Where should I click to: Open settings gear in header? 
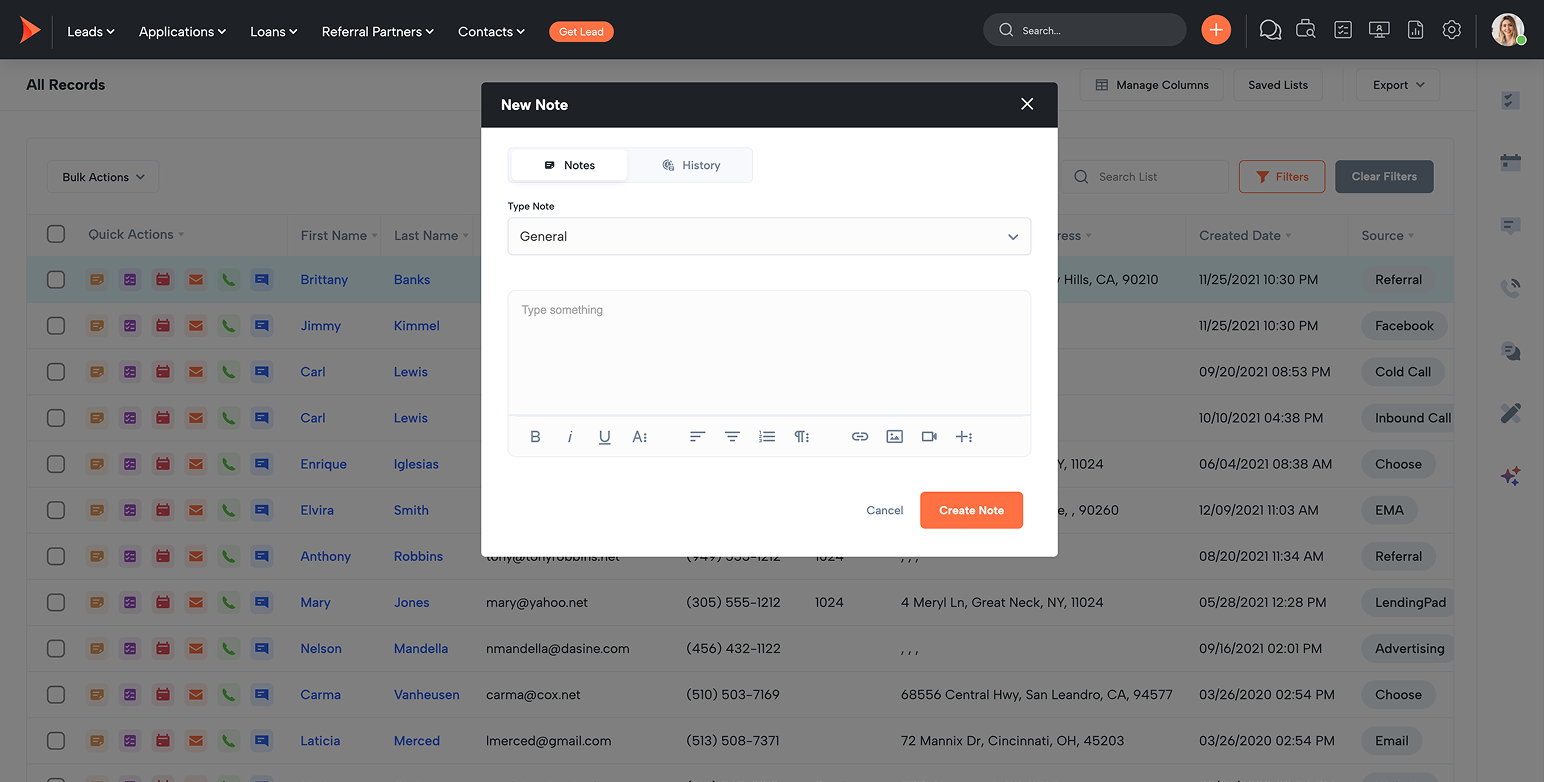[x=1452, y=30]
